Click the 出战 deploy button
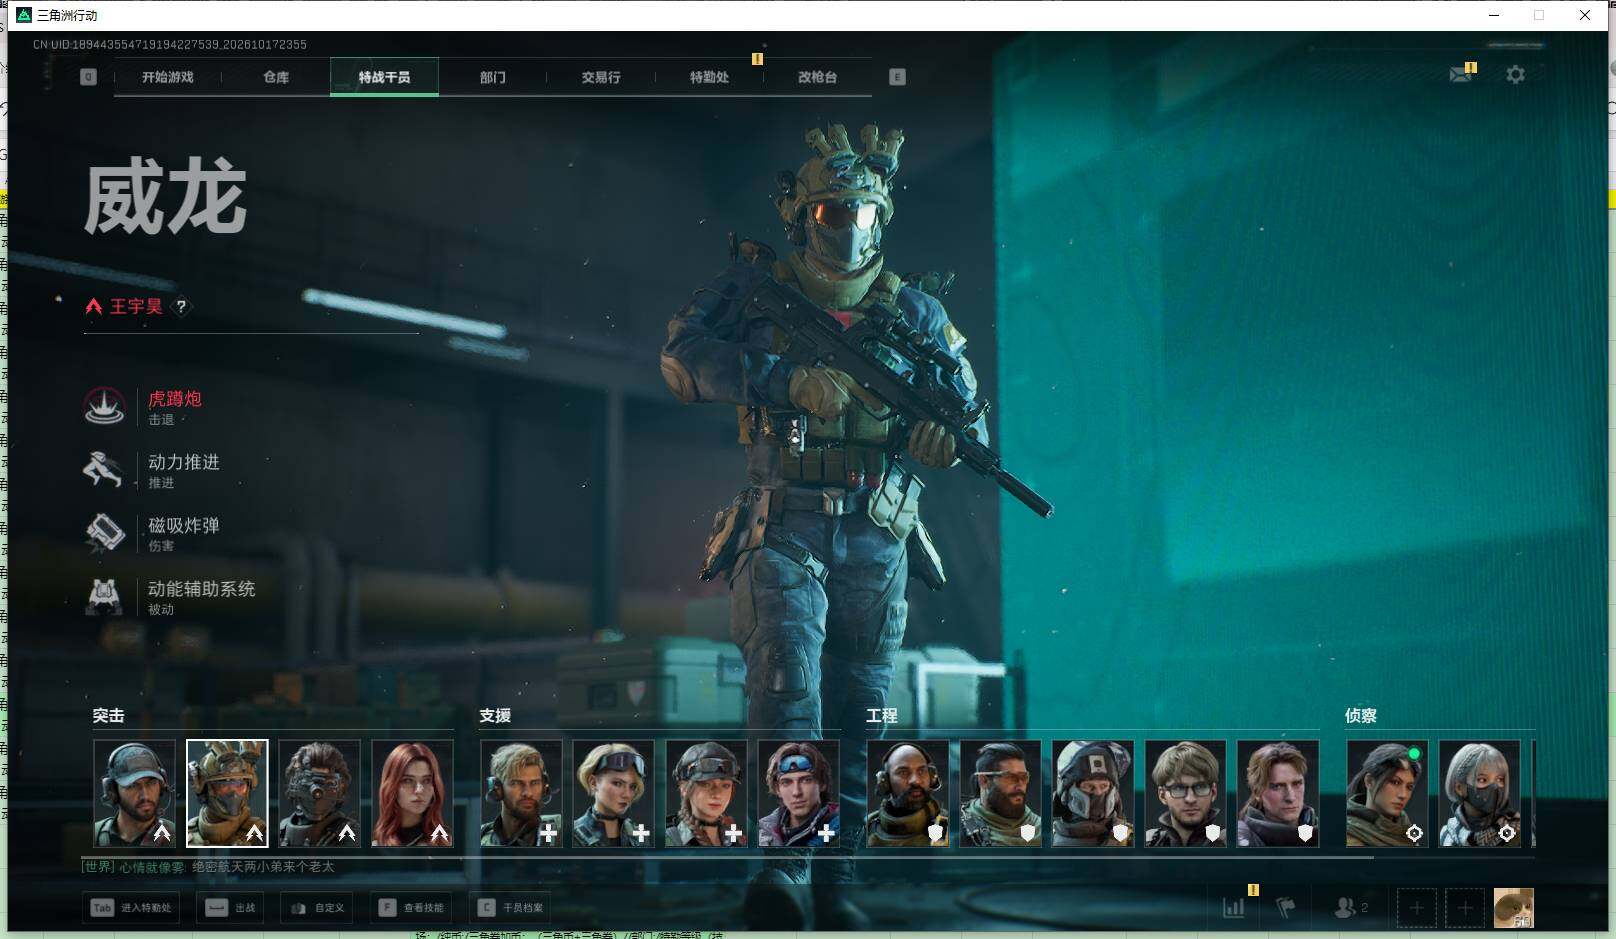This screenshot has height=939, width=1616. click(231, 908)
